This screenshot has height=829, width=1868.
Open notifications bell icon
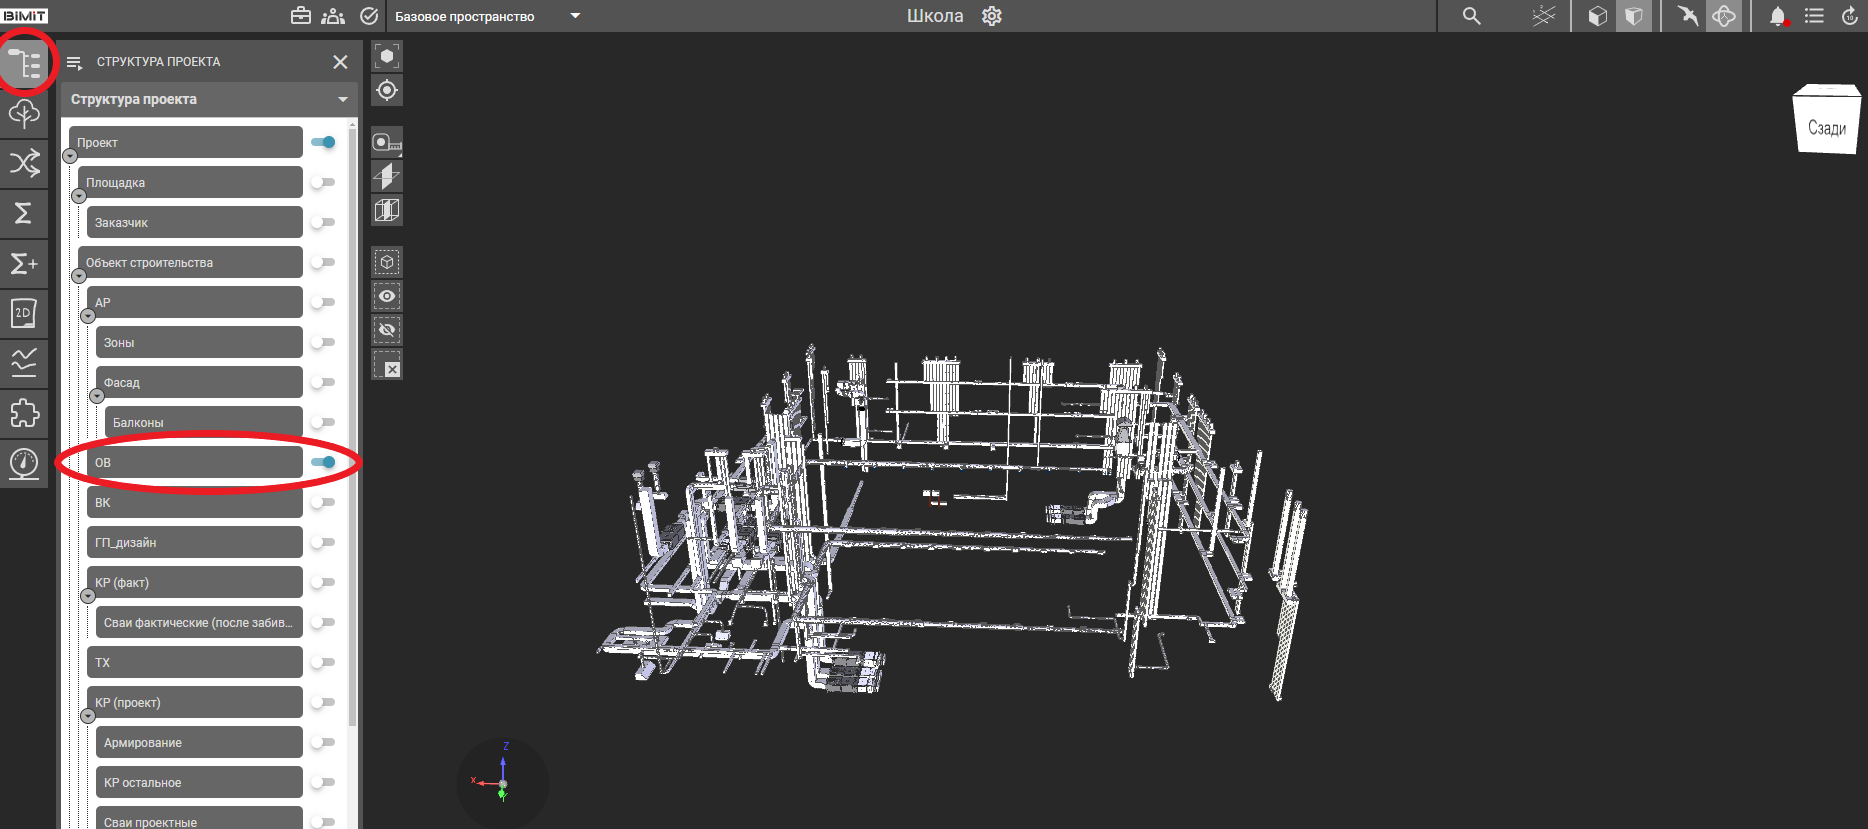tap(1777, 16)
